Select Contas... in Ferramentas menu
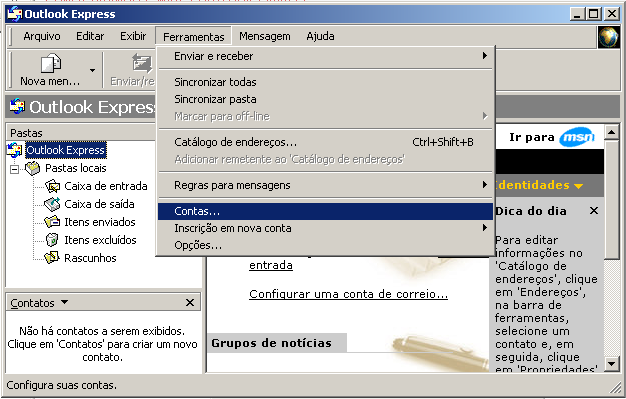Viewport: 626px width, 399px height. point(325,211)
